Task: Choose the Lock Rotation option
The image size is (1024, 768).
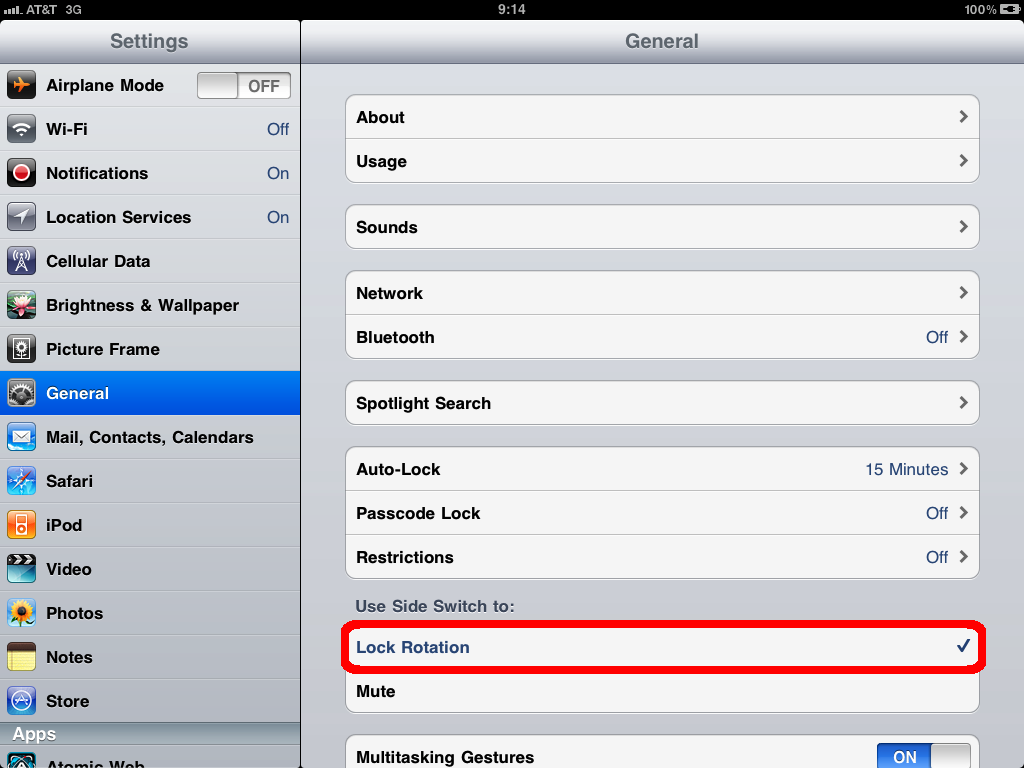Action: pyautogui.click(x=662, y=647)
